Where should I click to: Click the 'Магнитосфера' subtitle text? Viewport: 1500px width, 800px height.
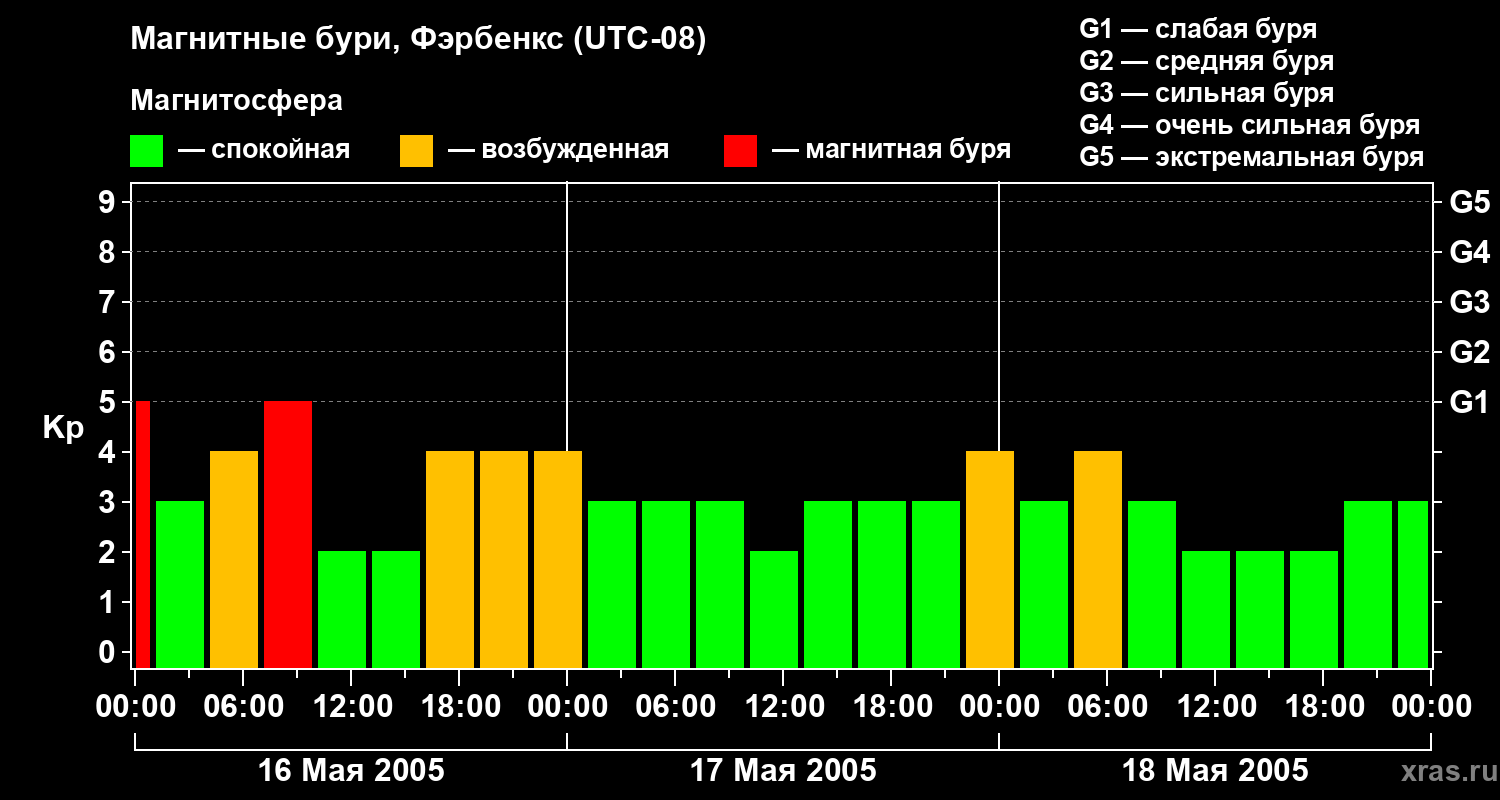point(236,101)
